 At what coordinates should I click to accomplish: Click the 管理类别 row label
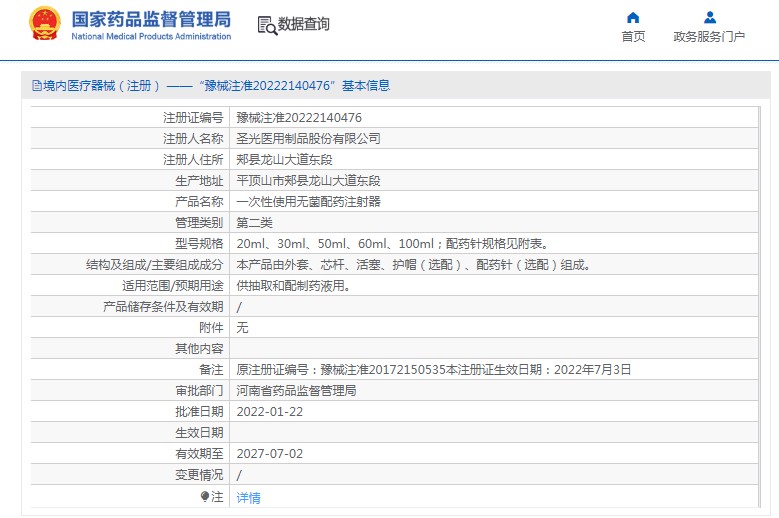coord(199,222)
